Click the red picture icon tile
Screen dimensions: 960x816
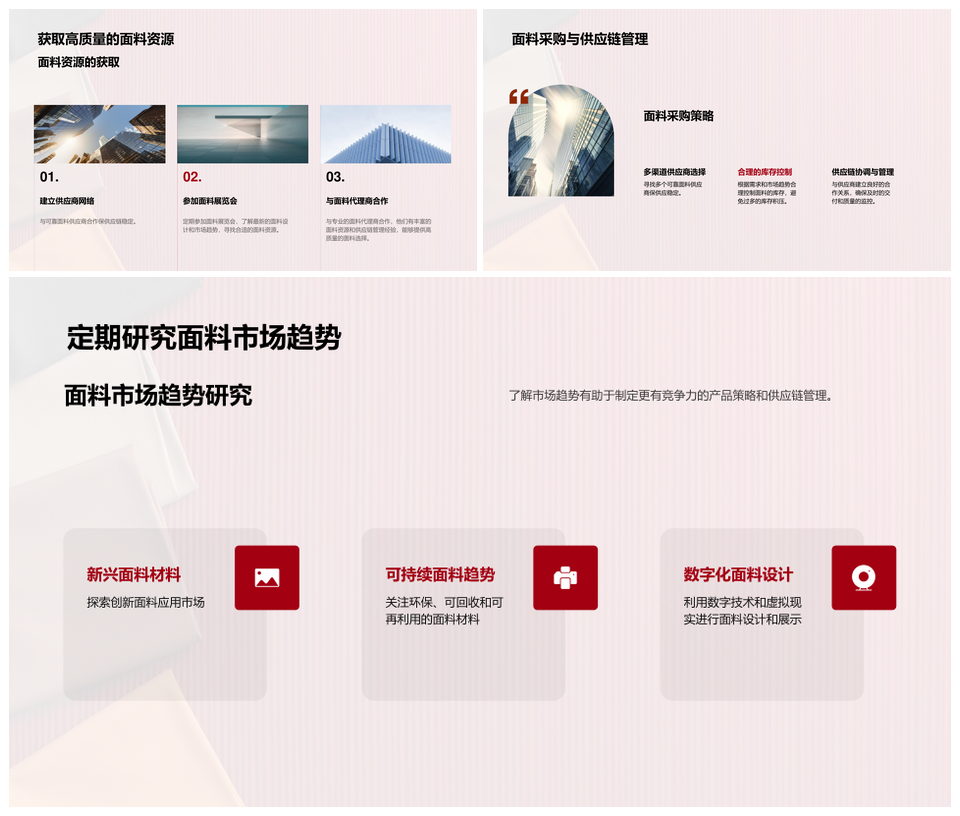tap(267, 577)
